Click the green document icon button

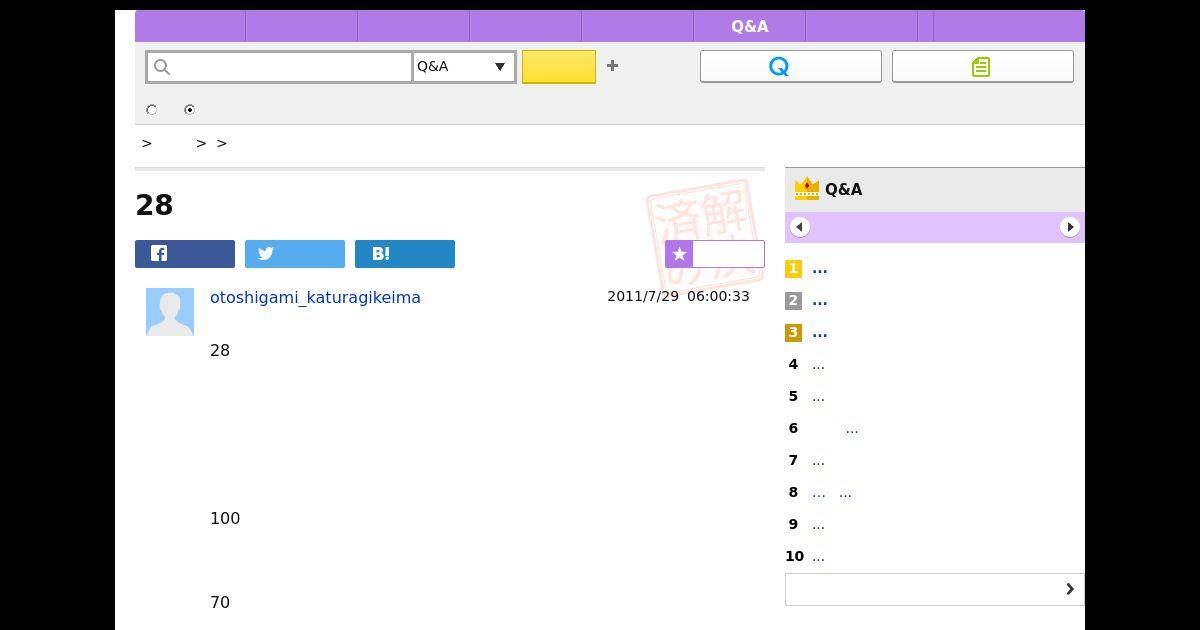[983, 67]
